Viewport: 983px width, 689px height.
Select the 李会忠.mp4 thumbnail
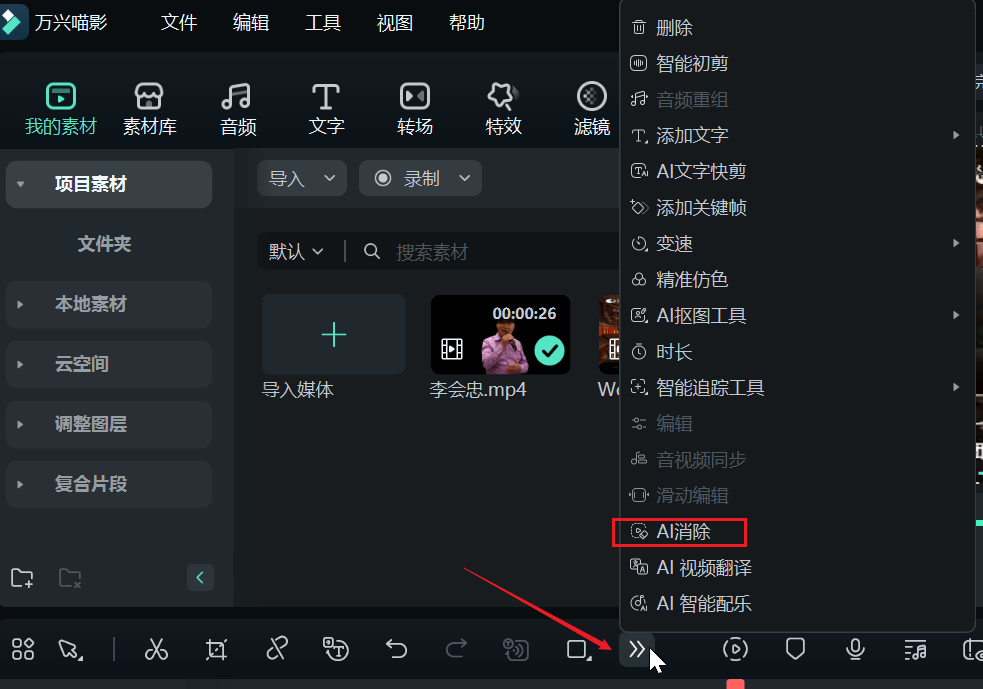pyautogui.click(x=500, y=334)
